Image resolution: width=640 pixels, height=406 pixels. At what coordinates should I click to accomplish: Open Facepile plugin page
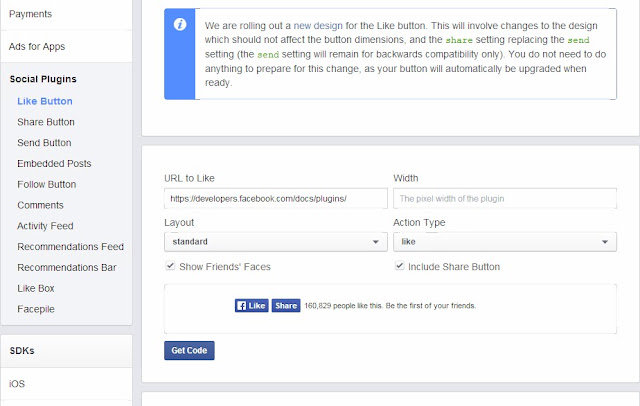pos(36,309)
